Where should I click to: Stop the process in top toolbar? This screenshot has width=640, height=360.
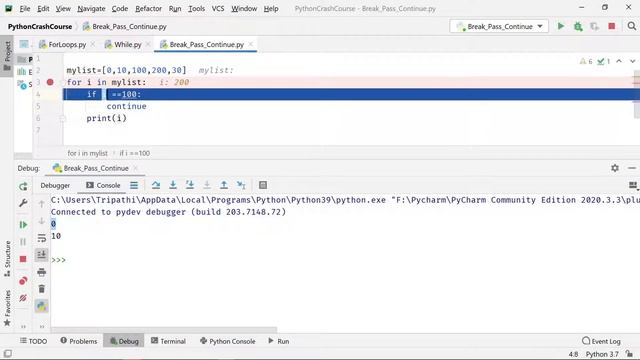611,26
